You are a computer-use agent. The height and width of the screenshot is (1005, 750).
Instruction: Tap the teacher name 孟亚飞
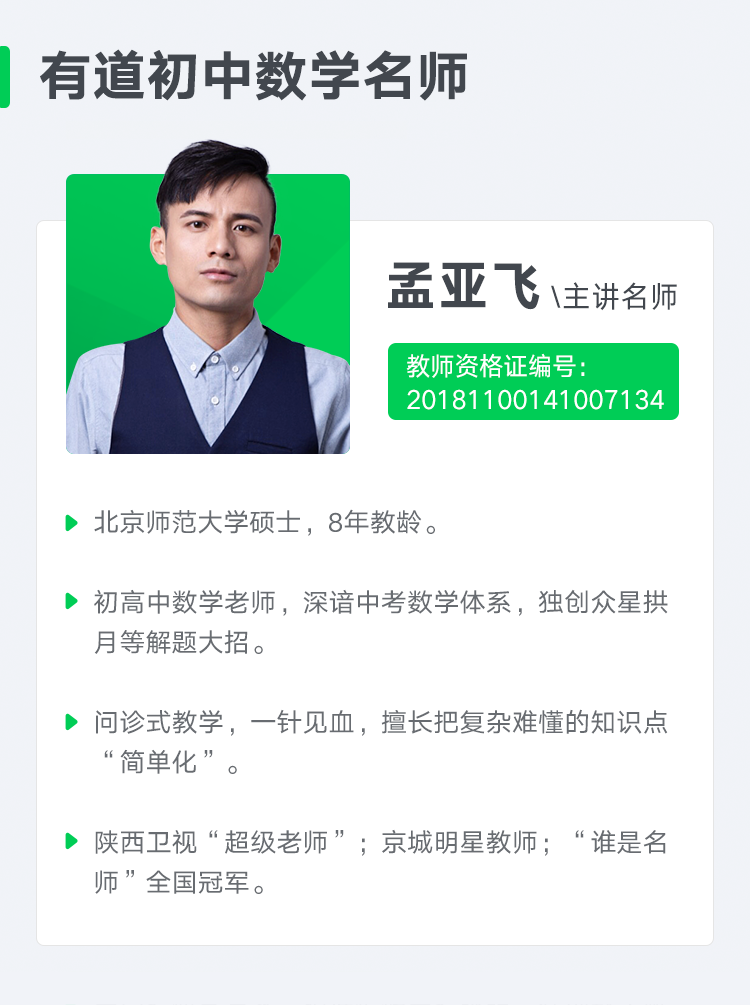[x=463, y=287]
